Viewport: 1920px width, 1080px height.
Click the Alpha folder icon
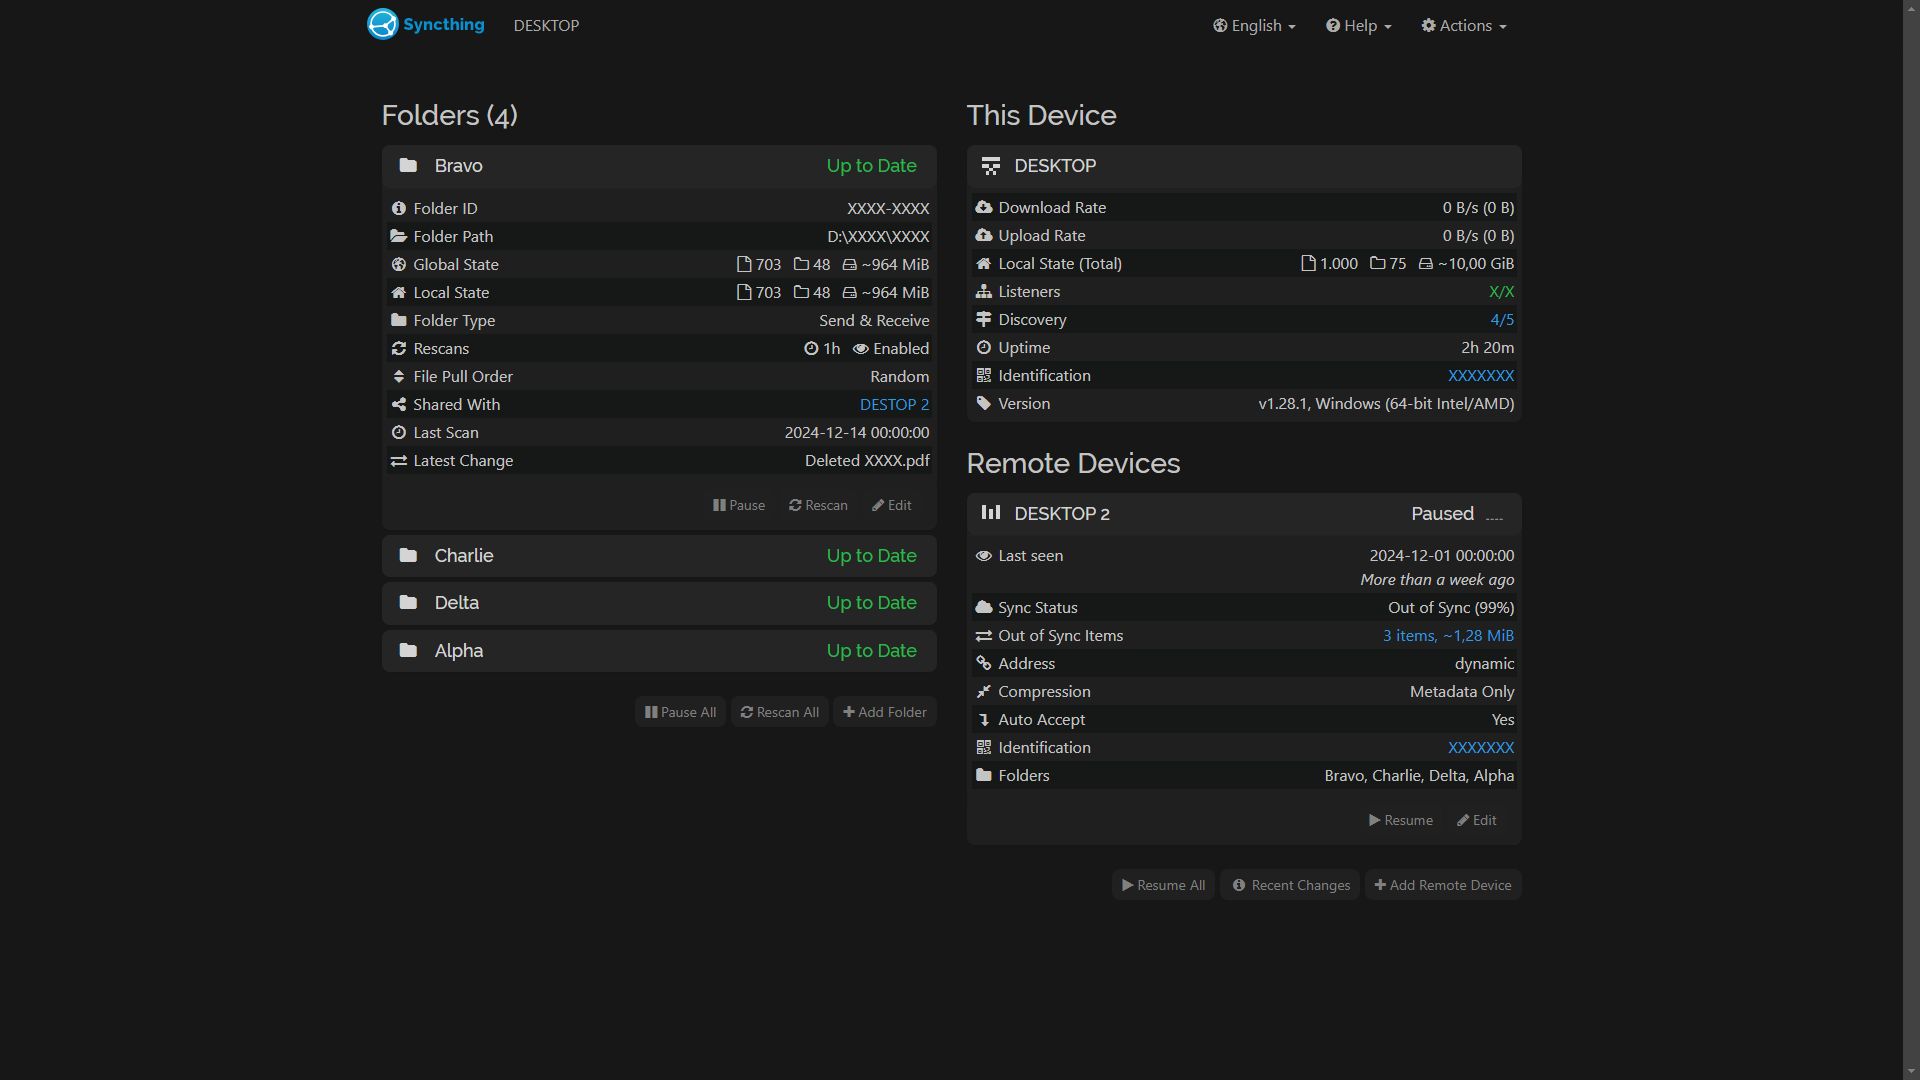click(408, 650)
